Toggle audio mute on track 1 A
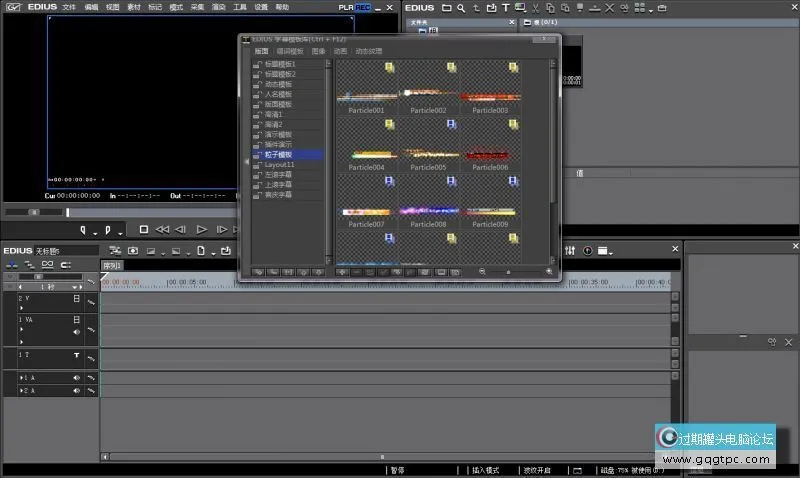 (x=76, y=378)
